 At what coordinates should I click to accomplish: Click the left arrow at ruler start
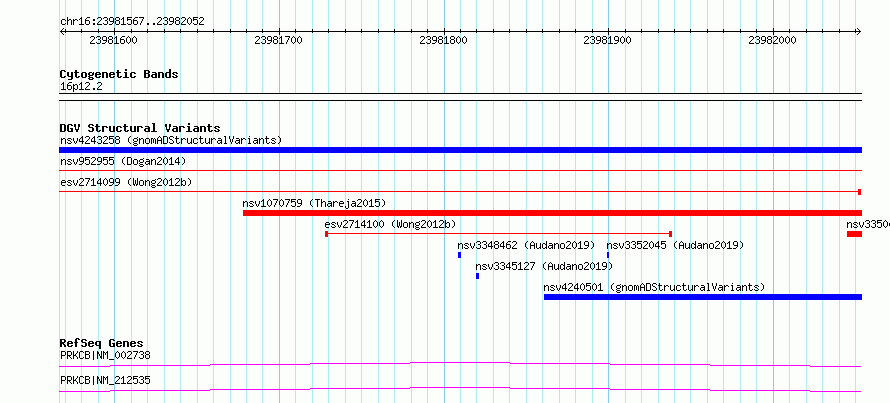(62, 32)
